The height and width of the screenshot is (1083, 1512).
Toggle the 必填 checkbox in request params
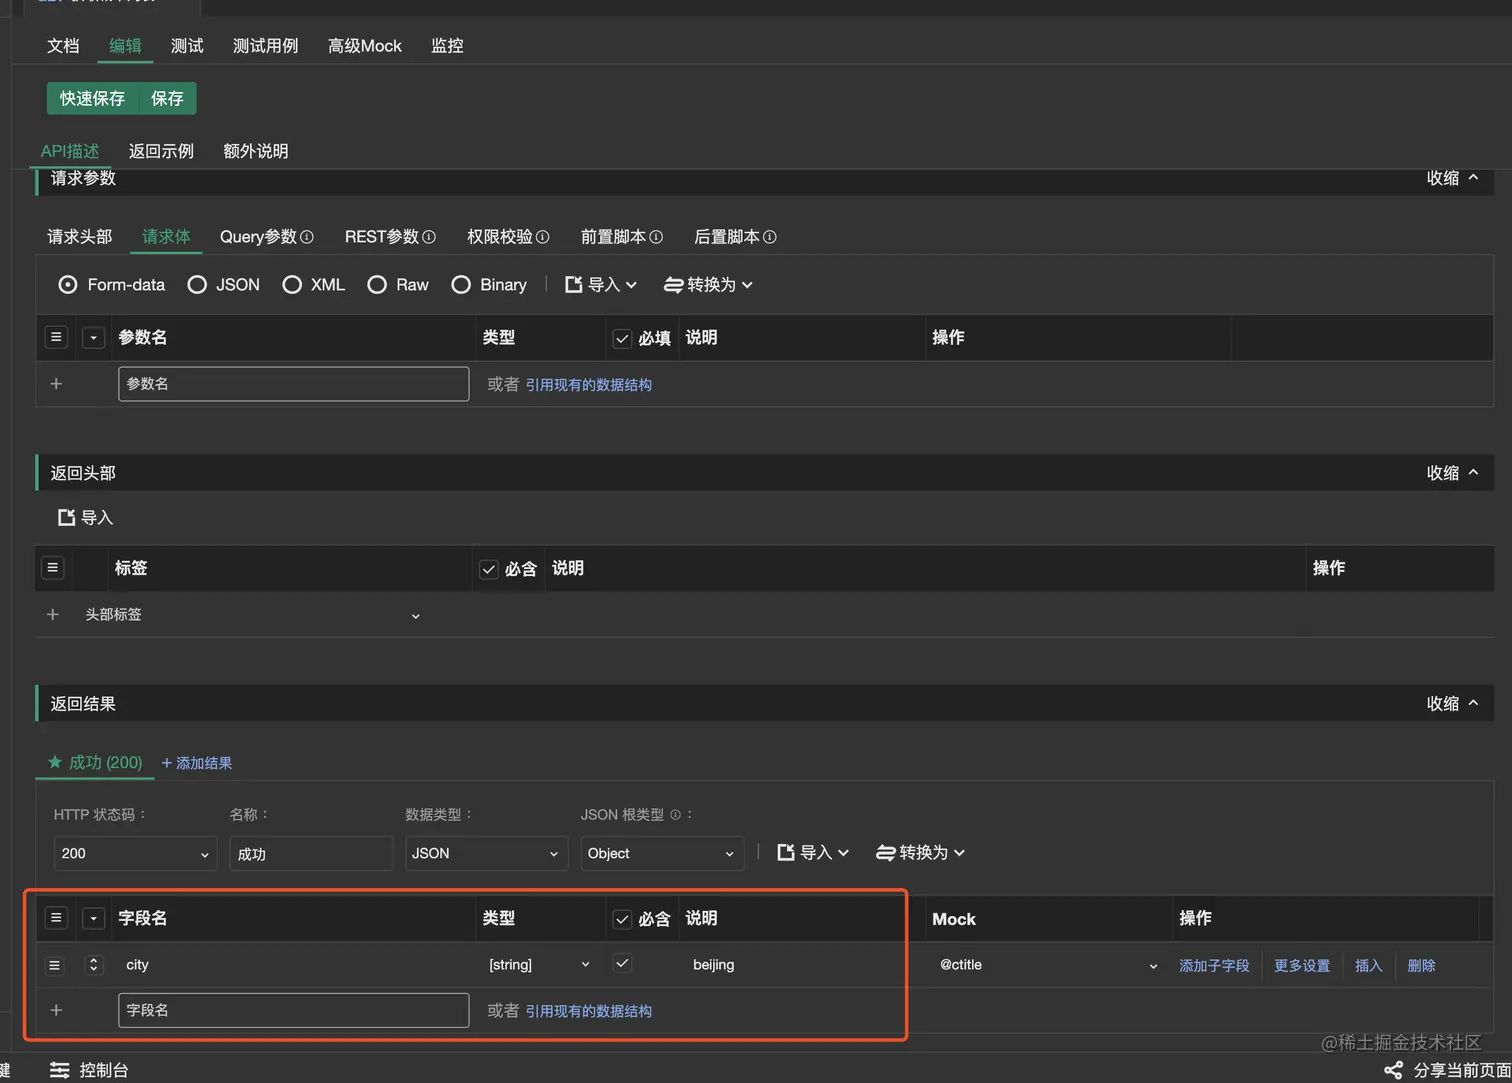(622, 338)
